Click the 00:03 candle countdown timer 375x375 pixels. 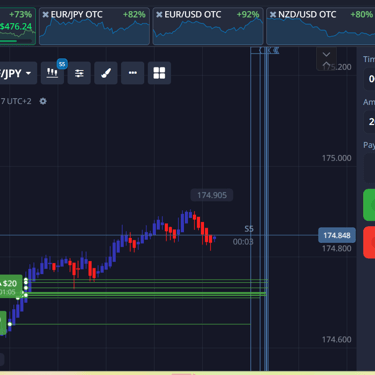pyautogui.click(x=243, y=242)
